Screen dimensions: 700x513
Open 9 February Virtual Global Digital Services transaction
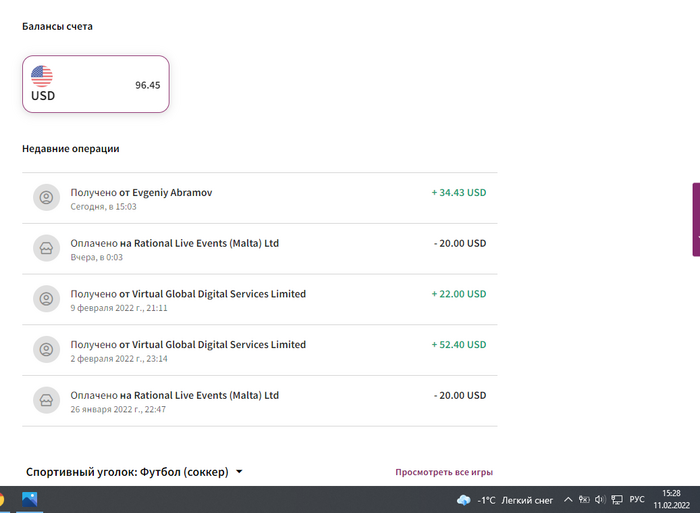point(259,300)
